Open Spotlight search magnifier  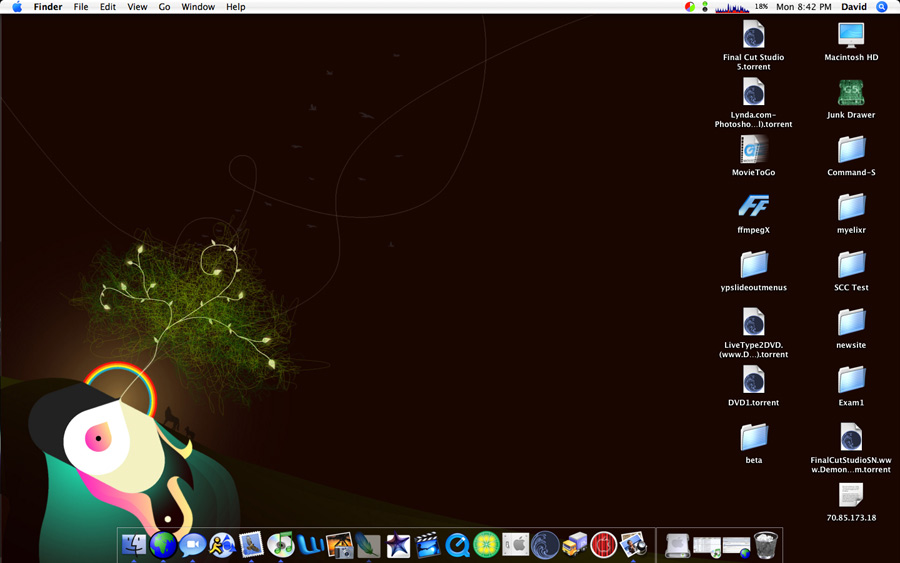tap(882, 7)
